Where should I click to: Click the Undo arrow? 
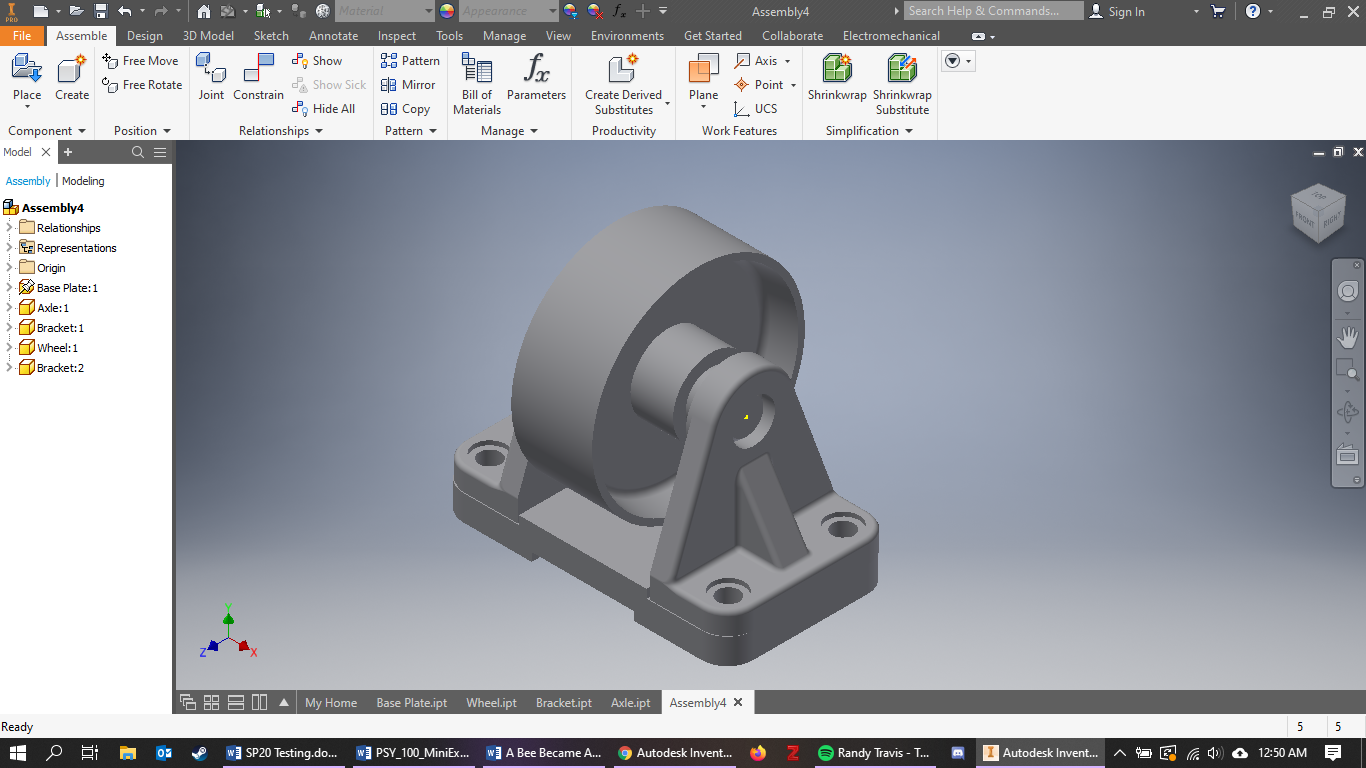125,11
